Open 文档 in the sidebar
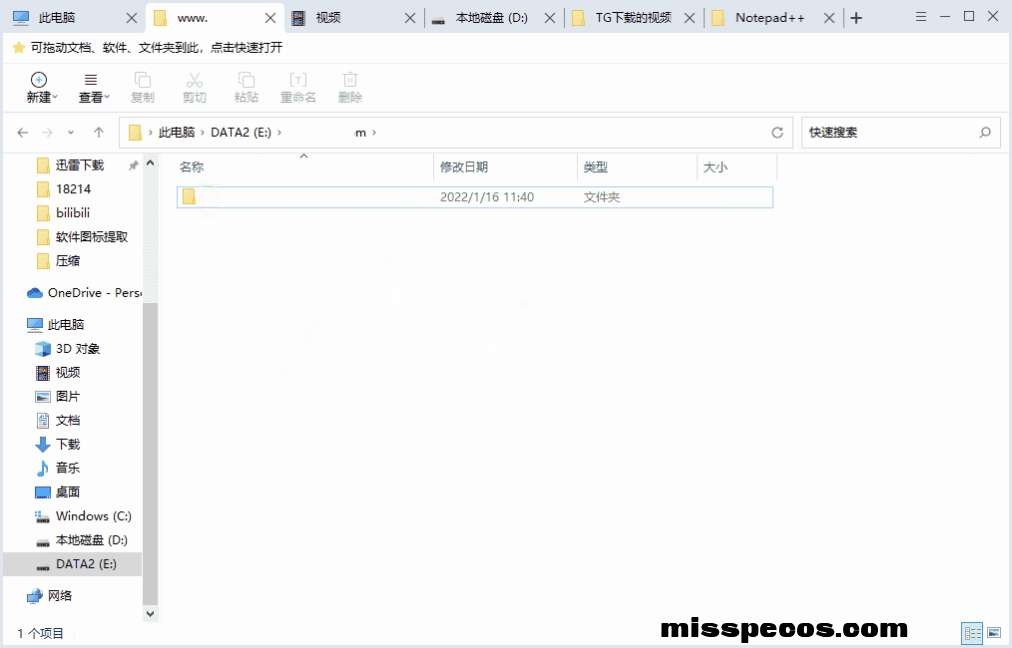 click(67, 420)
